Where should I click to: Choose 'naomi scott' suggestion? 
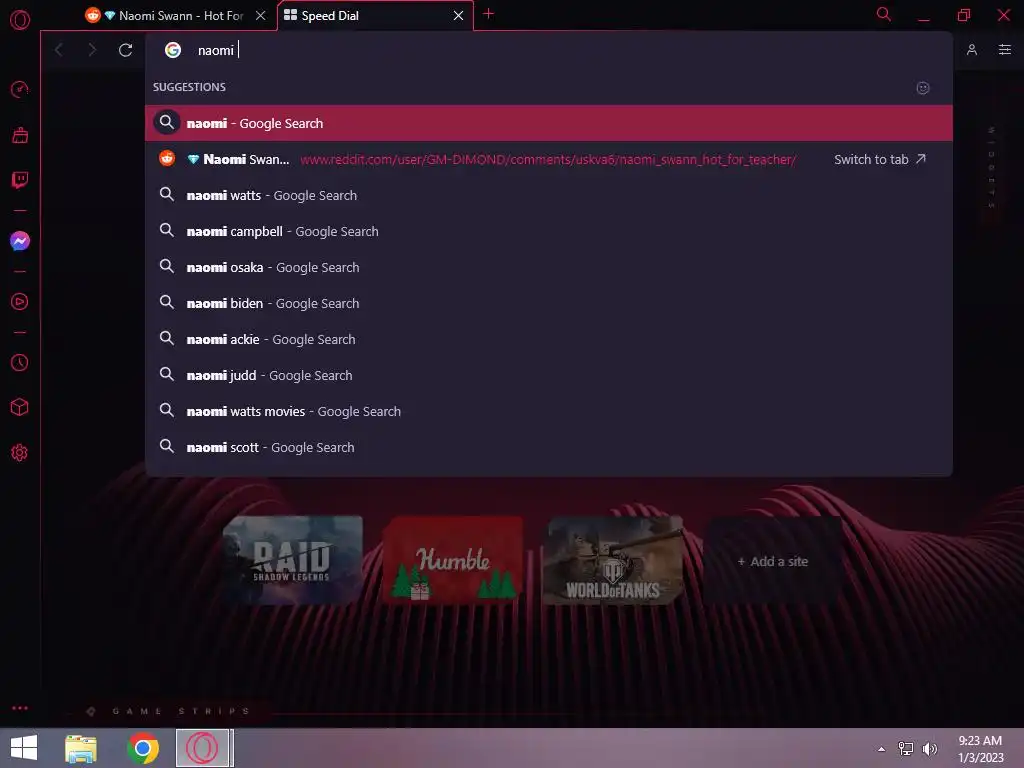[549, 447]
